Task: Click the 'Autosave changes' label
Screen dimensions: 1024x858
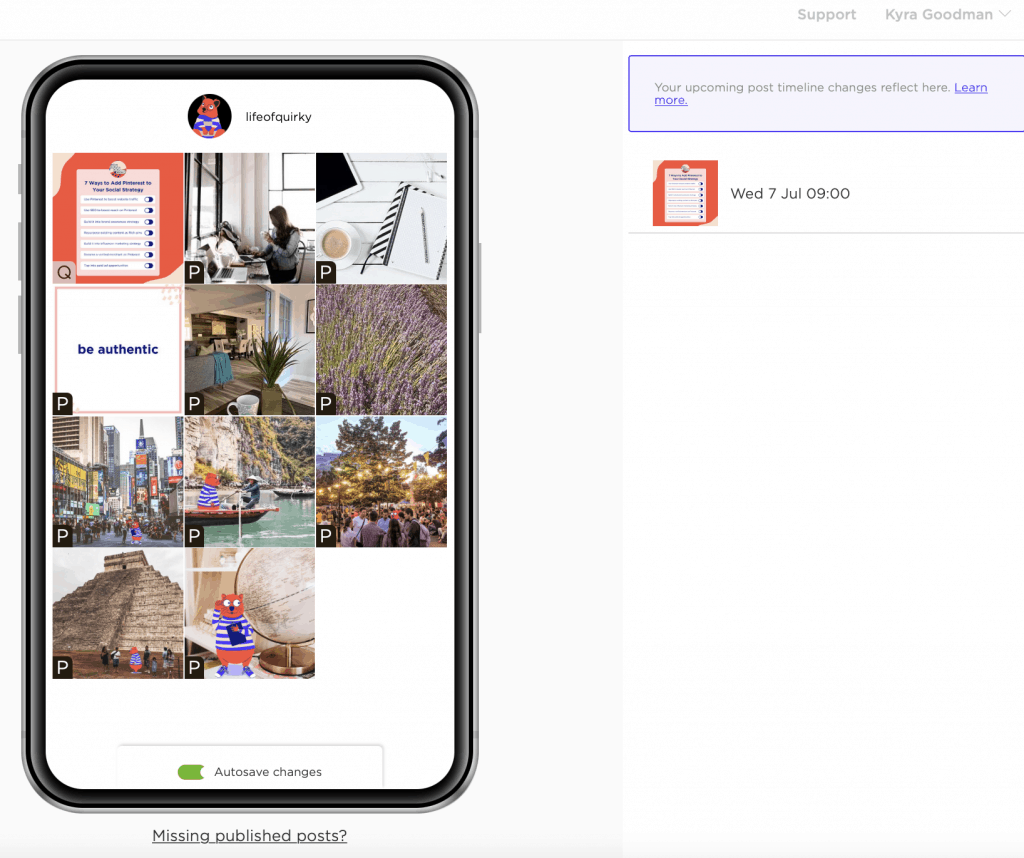Action: coord(268,772)
